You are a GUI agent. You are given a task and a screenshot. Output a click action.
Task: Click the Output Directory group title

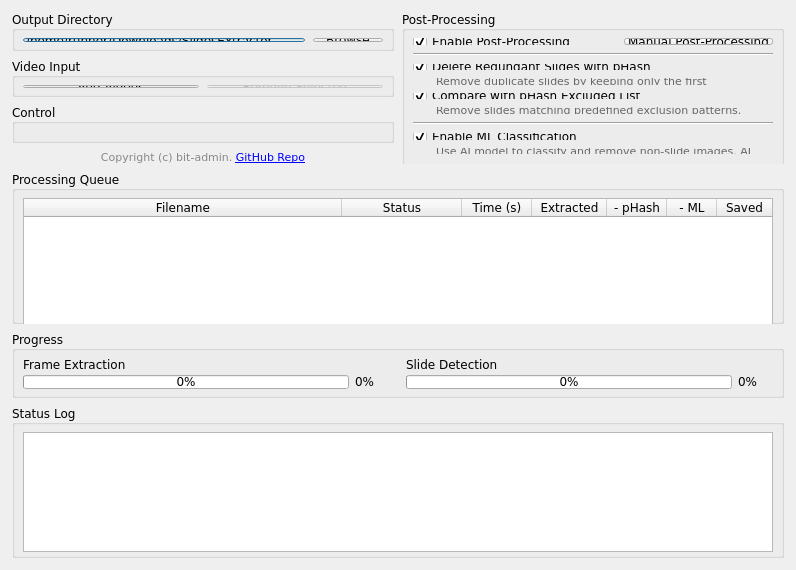(x=62, y=20)
